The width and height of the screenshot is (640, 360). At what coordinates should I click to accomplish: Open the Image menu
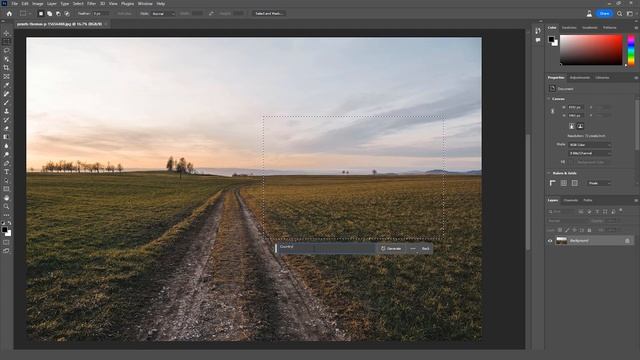pos(38,4)
